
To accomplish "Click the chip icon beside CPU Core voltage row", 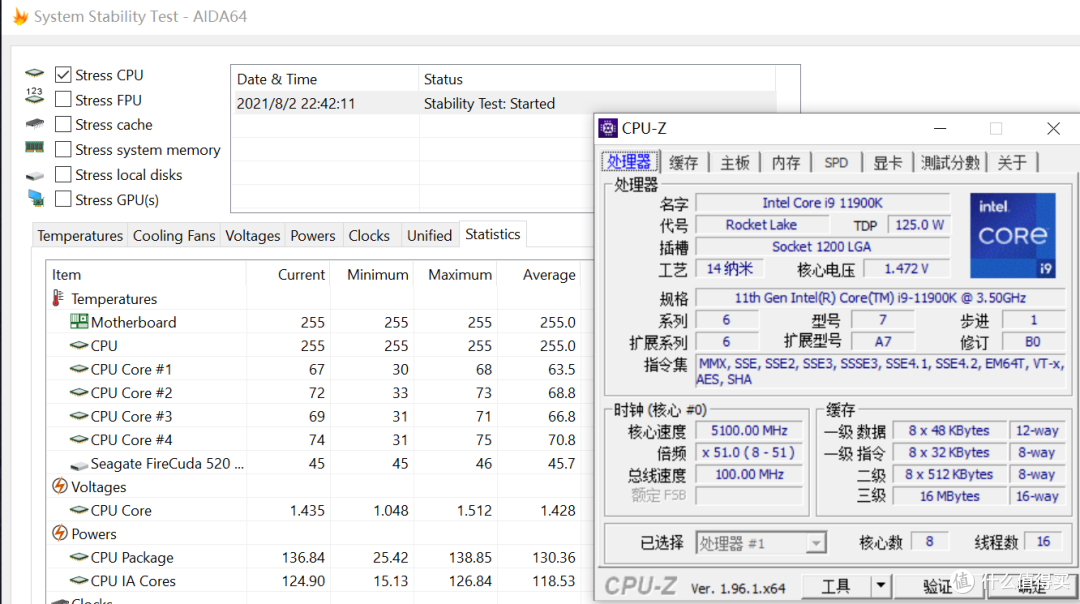I will pyautogui.click(x=79, y=510).
